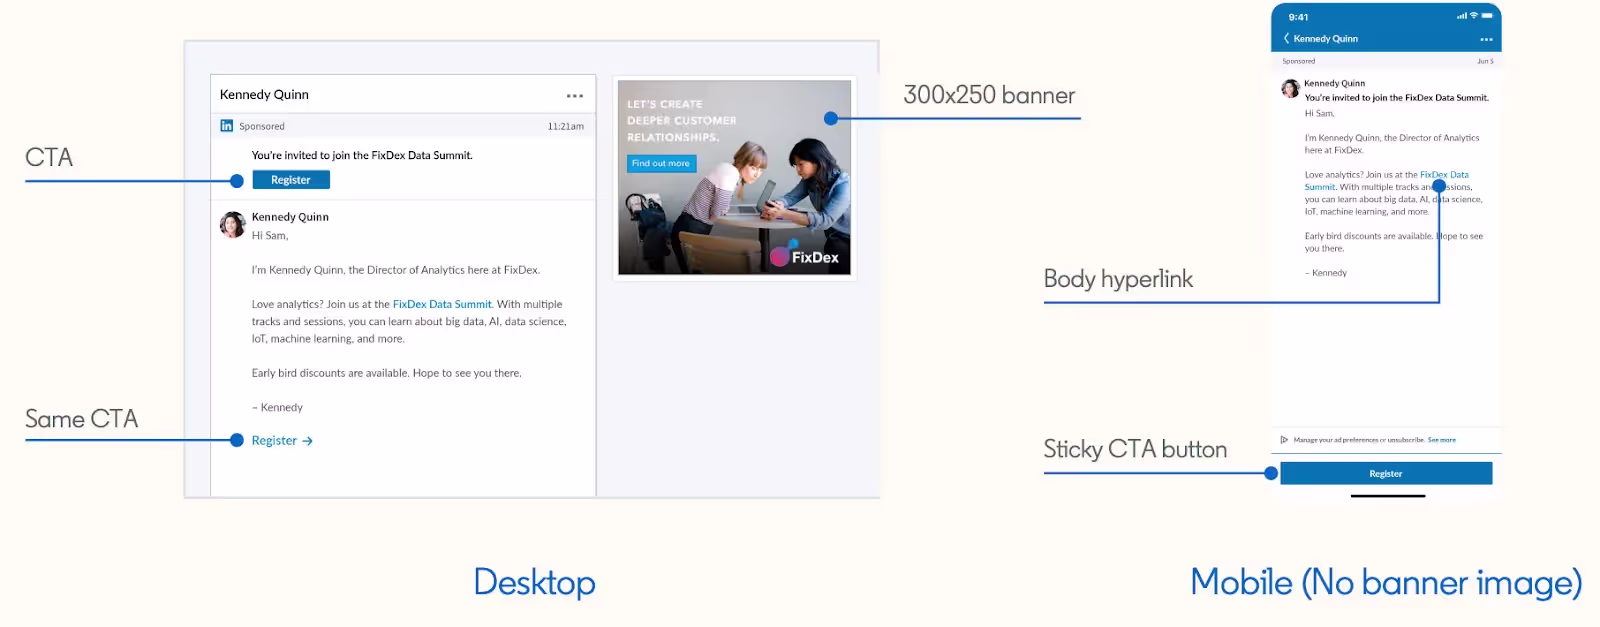Tap the 9:41 clock on mobile
1600x627 pixels.
pos(1298,17)
